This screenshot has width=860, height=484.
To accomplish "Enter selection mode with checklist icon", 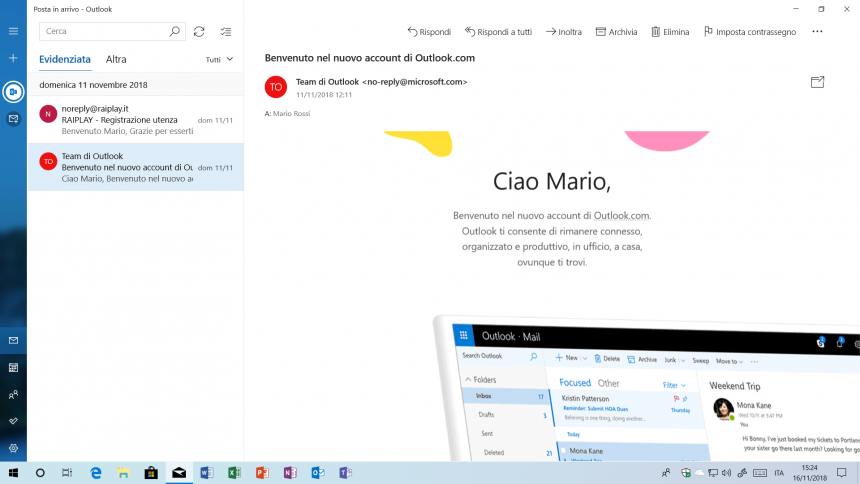I will coord(226,32).
